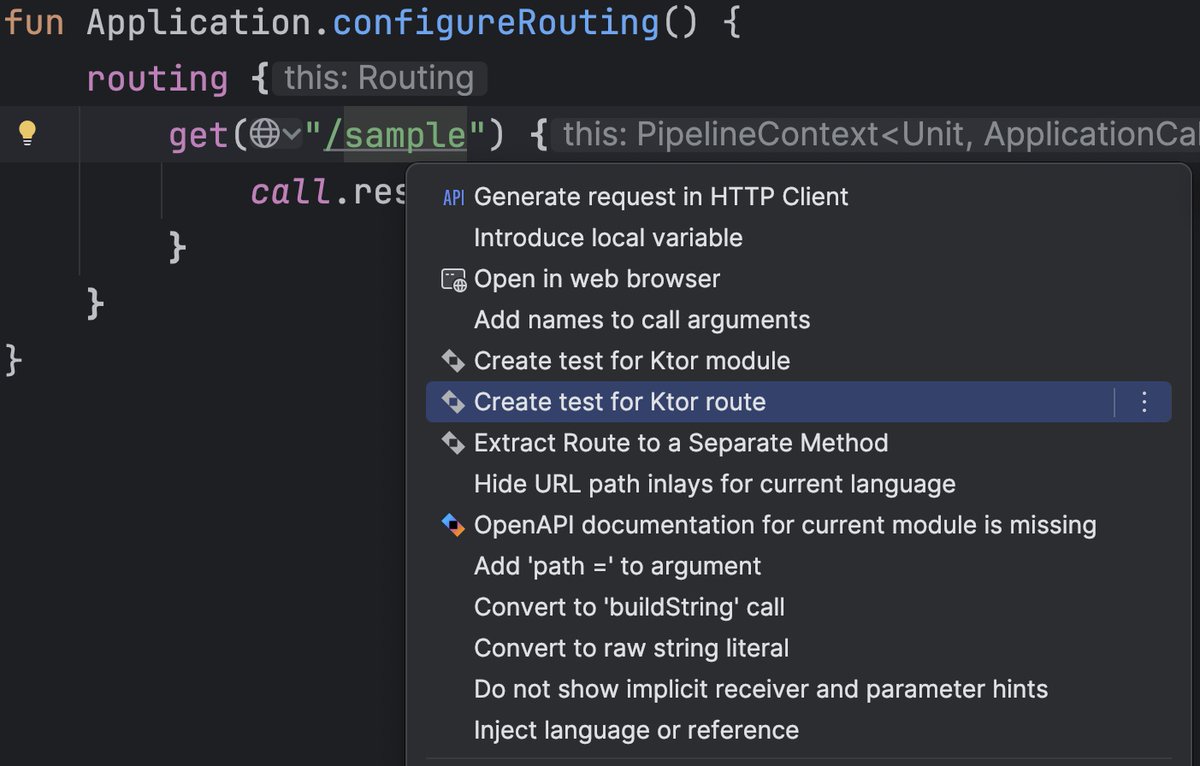Click the OpenAPI documentation plugin icon
Image resolution: width=1200 pixels, height=766 pixels.
[x=453, y=525]
